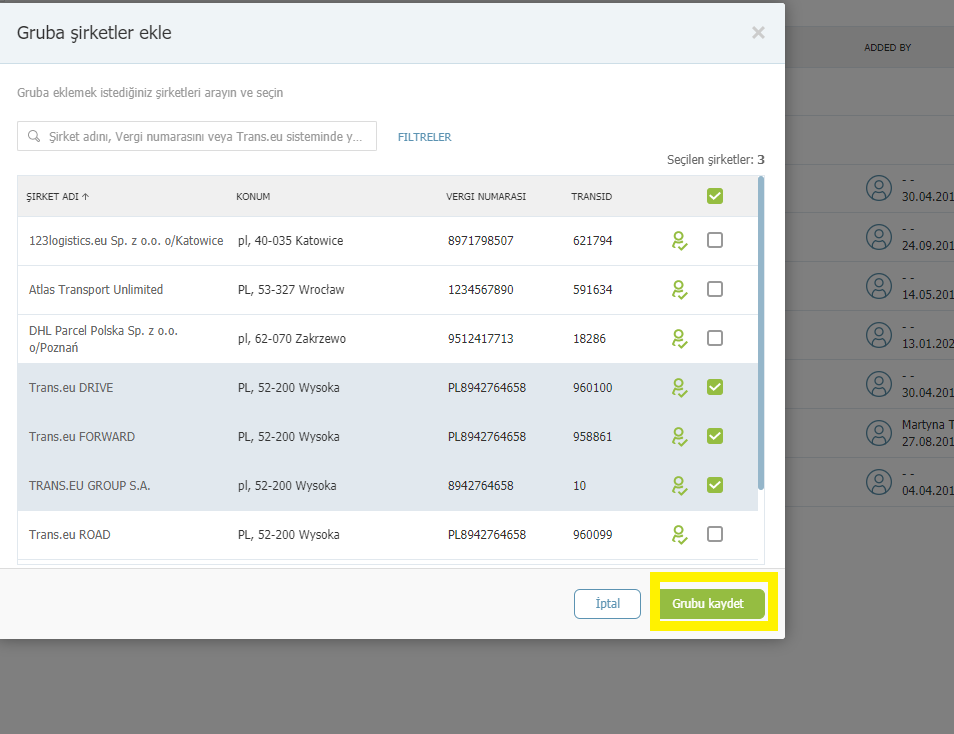
Task: Click the company list vertical scrollbar
Action: 761,333
